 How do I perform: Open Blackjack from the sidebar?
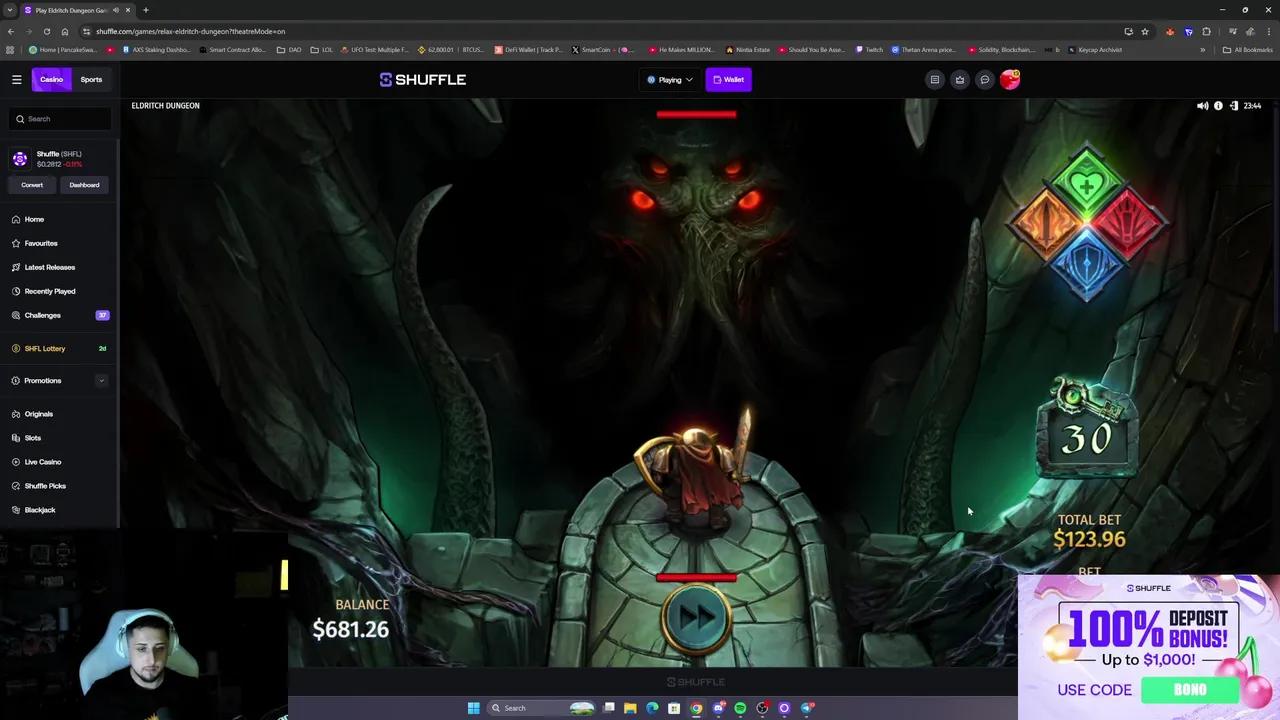tap(40, 509)
